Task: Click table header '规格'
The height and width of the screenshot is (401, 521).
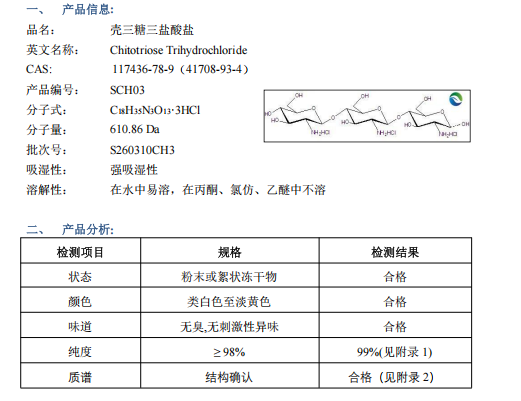Action: coord(229,252)
